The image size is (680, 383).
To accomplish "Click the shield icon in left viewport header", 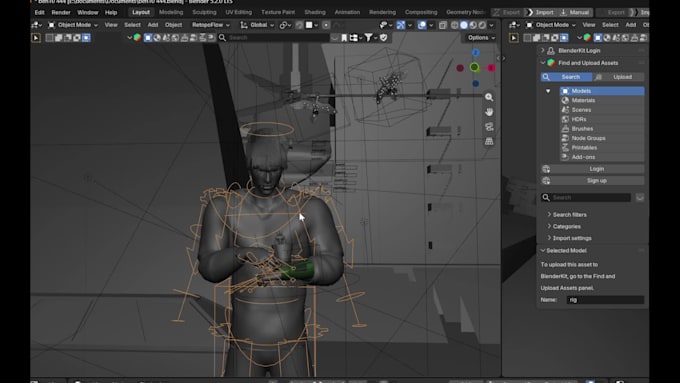I will point(383,38).
